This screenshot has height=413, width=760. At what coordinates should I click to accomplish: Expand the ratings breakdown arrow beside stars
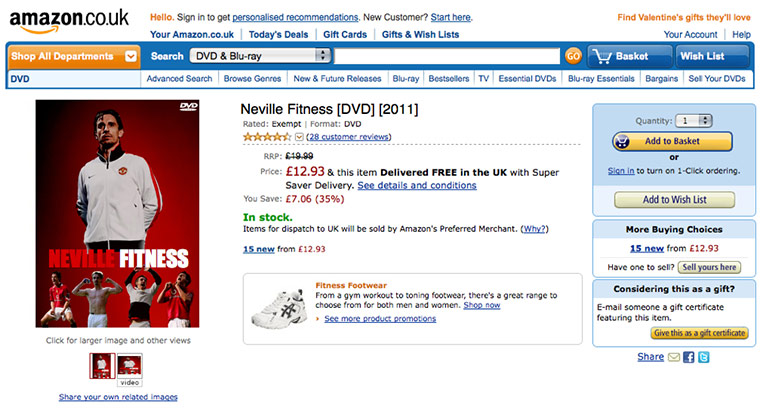pos(299,136)
